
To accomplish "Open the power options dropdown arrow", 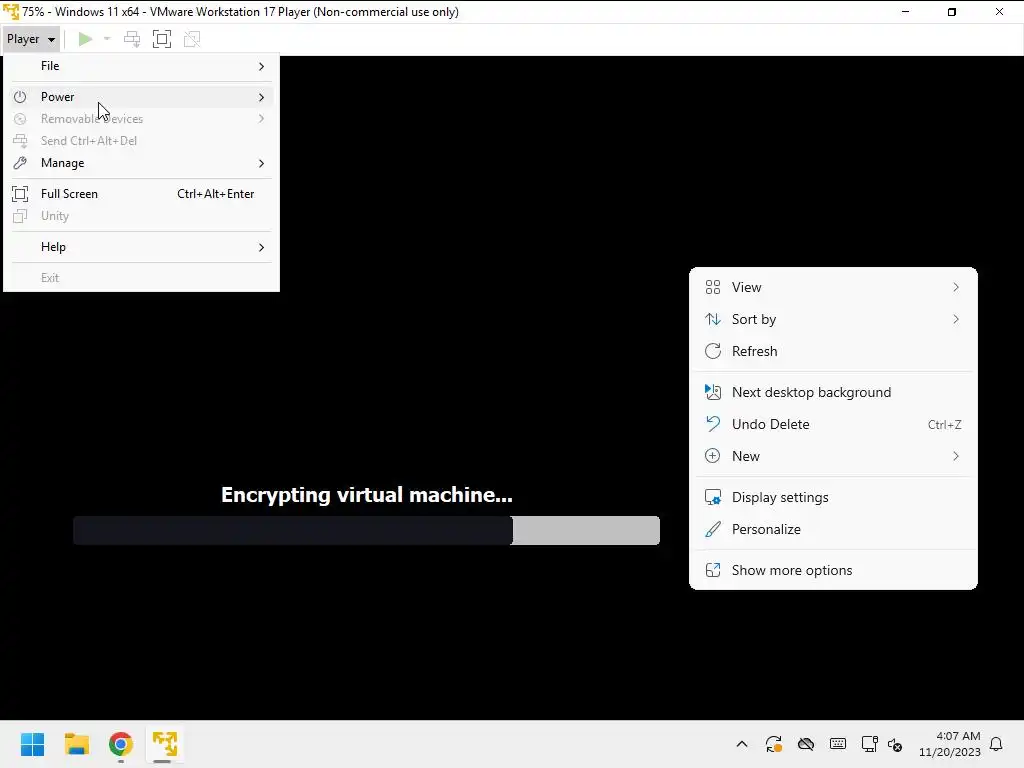I will [107, 39].
